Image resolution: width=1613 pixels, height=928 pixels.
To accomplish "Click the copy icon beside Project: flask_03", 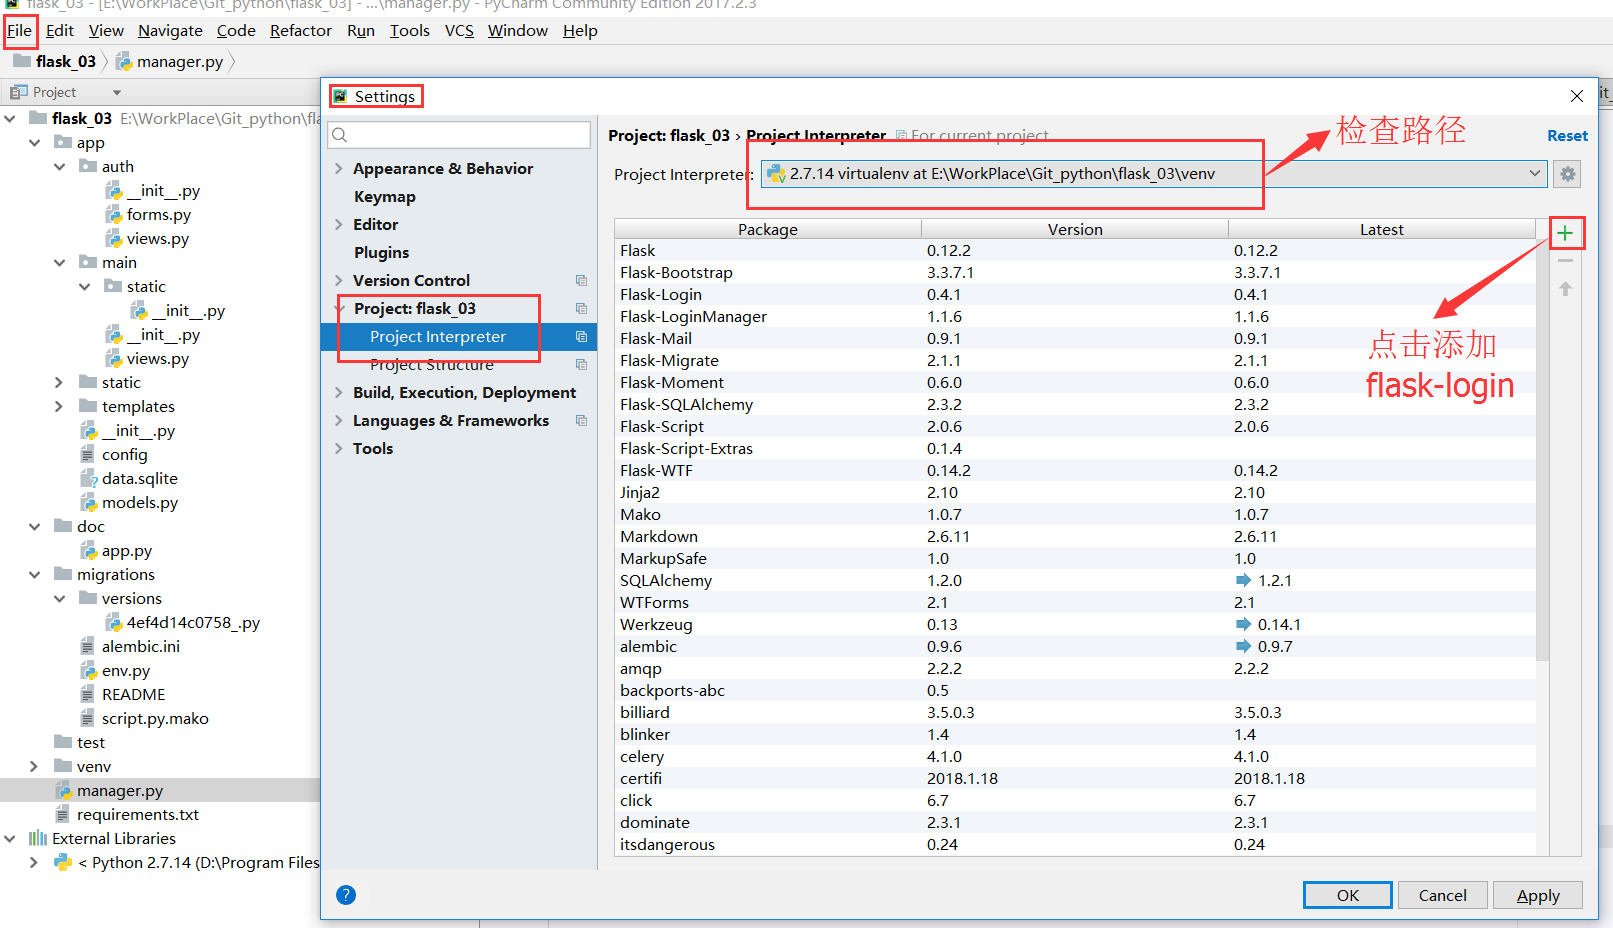I will [x=581, y=309].
